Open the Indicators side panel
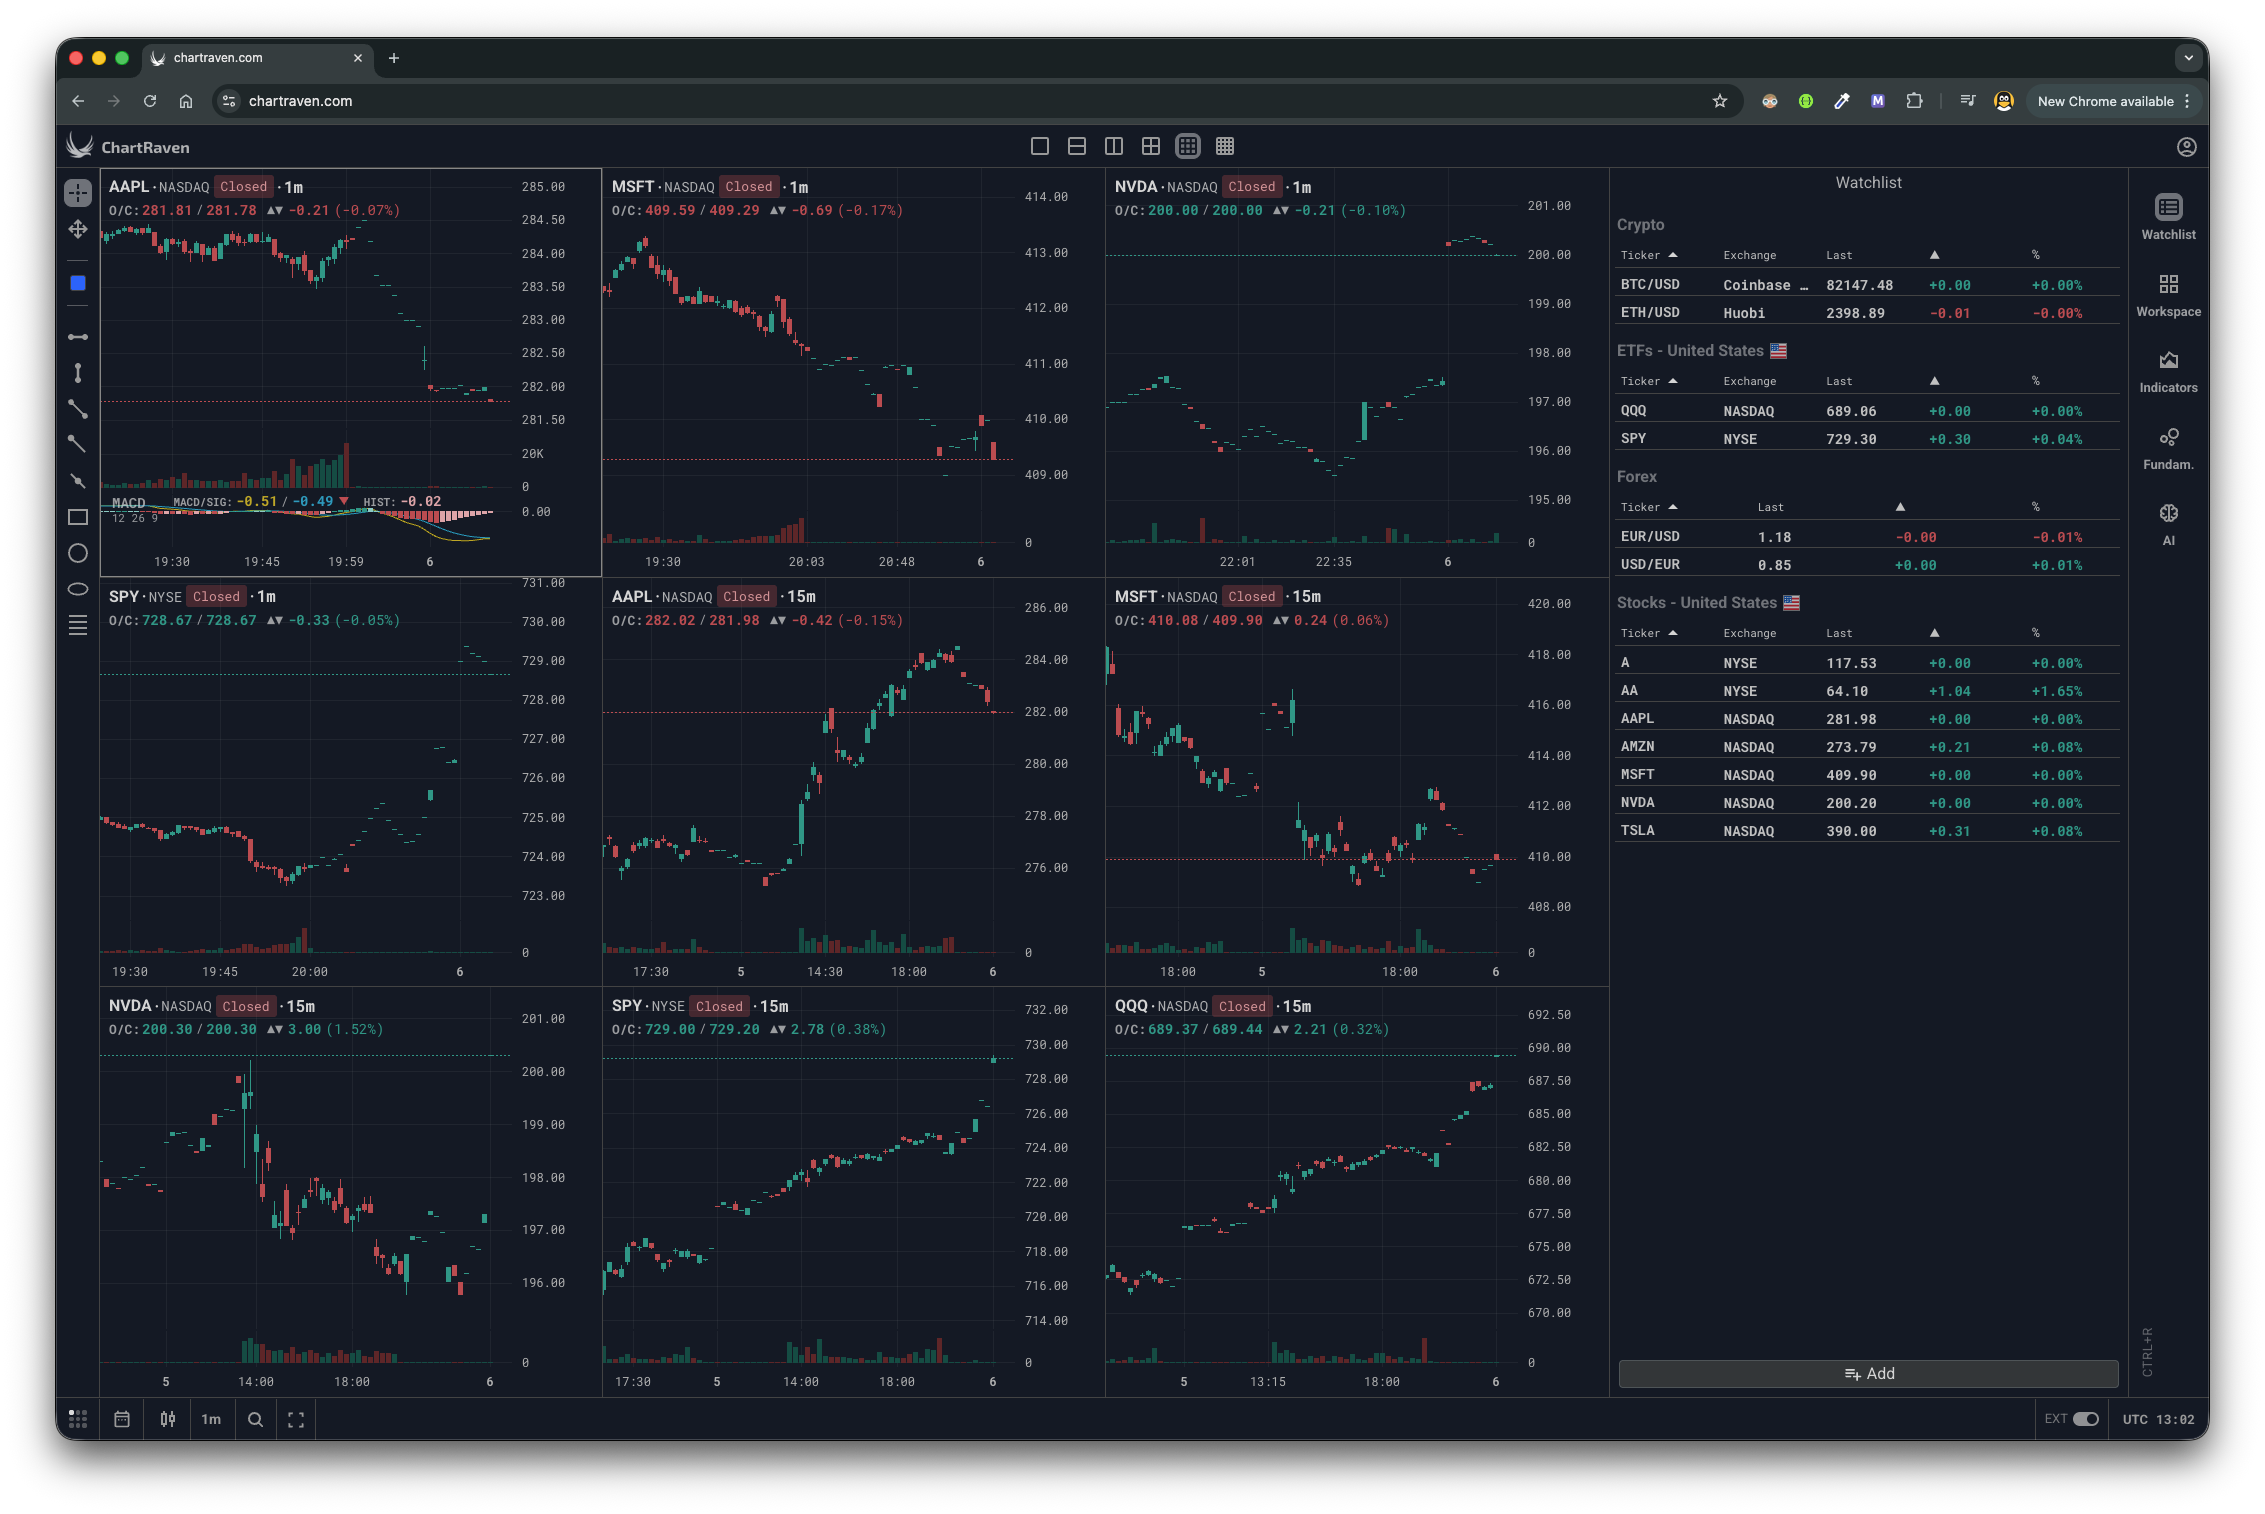 [2168, 371]
